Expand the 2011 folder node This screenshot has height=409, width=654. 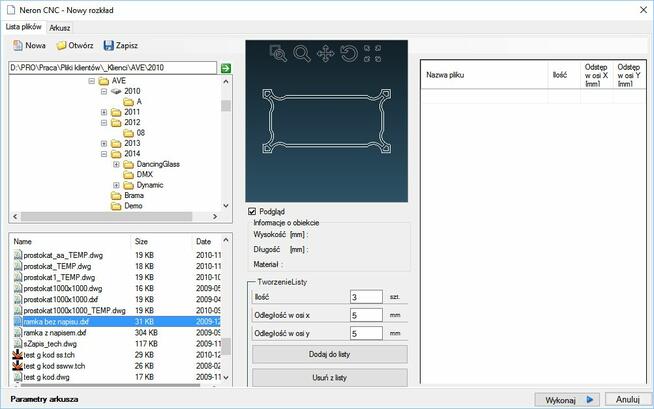[104, 112]
